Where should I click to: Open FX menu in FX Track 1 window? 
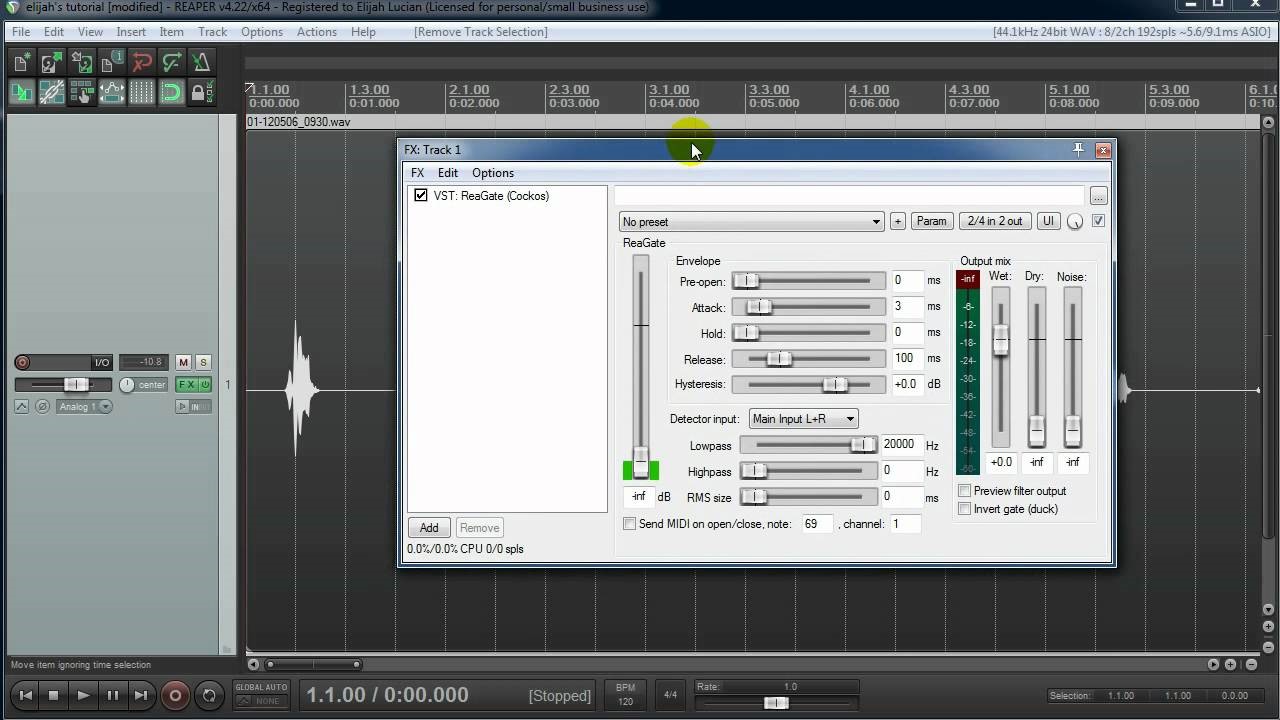coord(417,173)
